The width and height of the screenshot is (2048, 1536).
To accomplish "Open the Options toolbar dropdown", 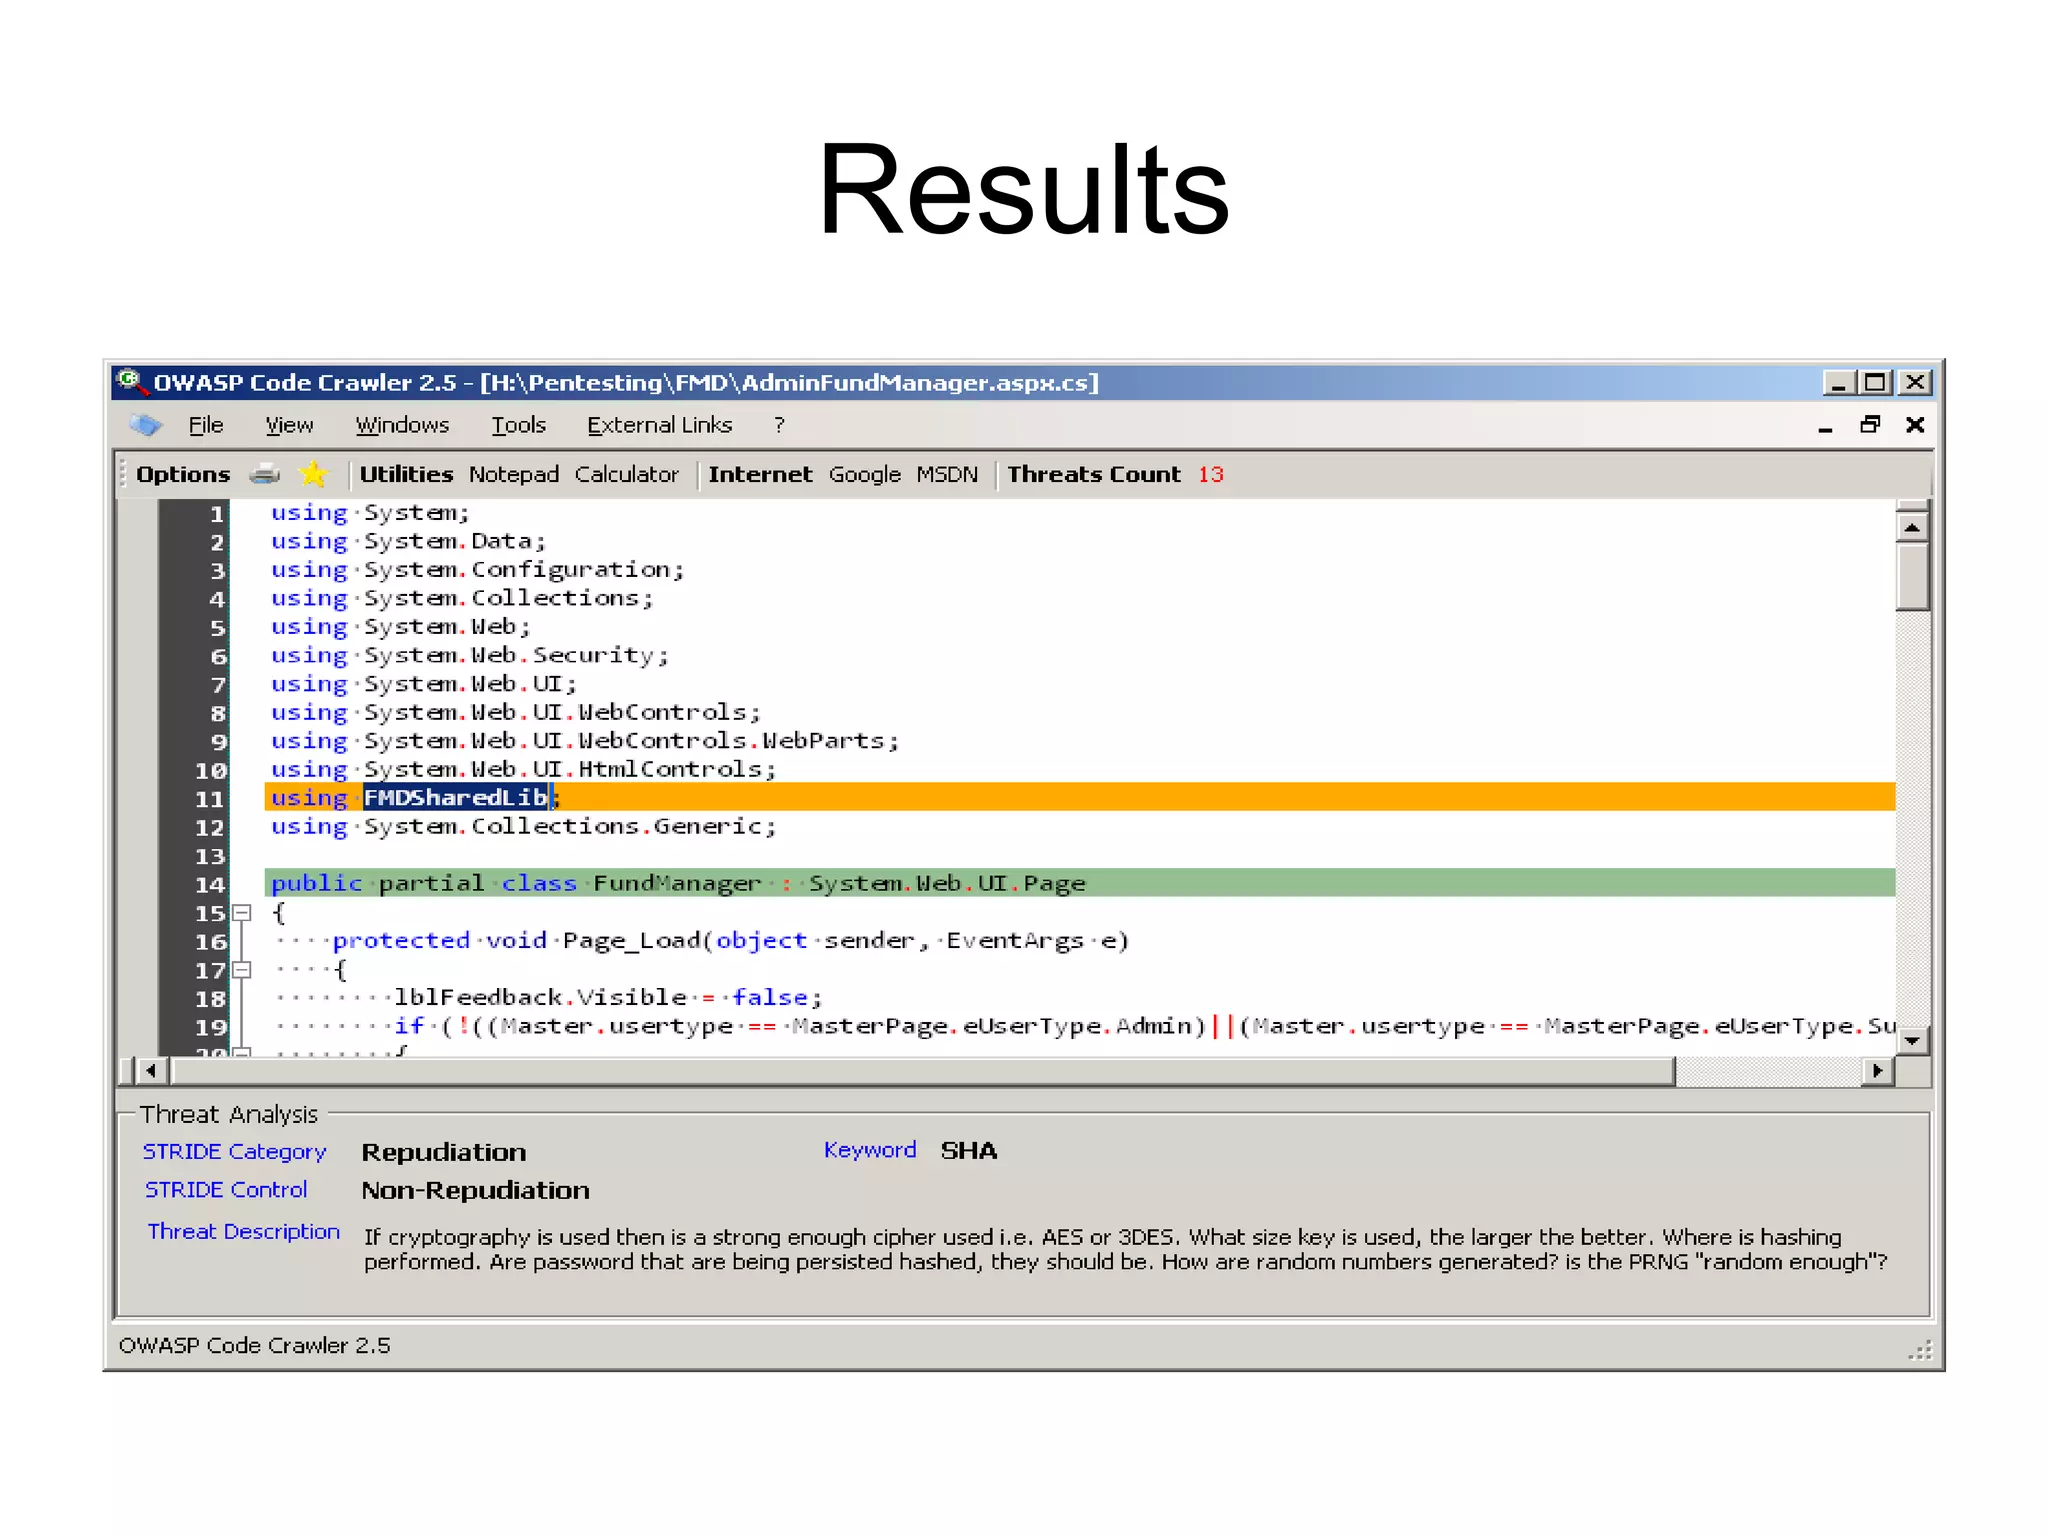I will click(x=183, y=474).
